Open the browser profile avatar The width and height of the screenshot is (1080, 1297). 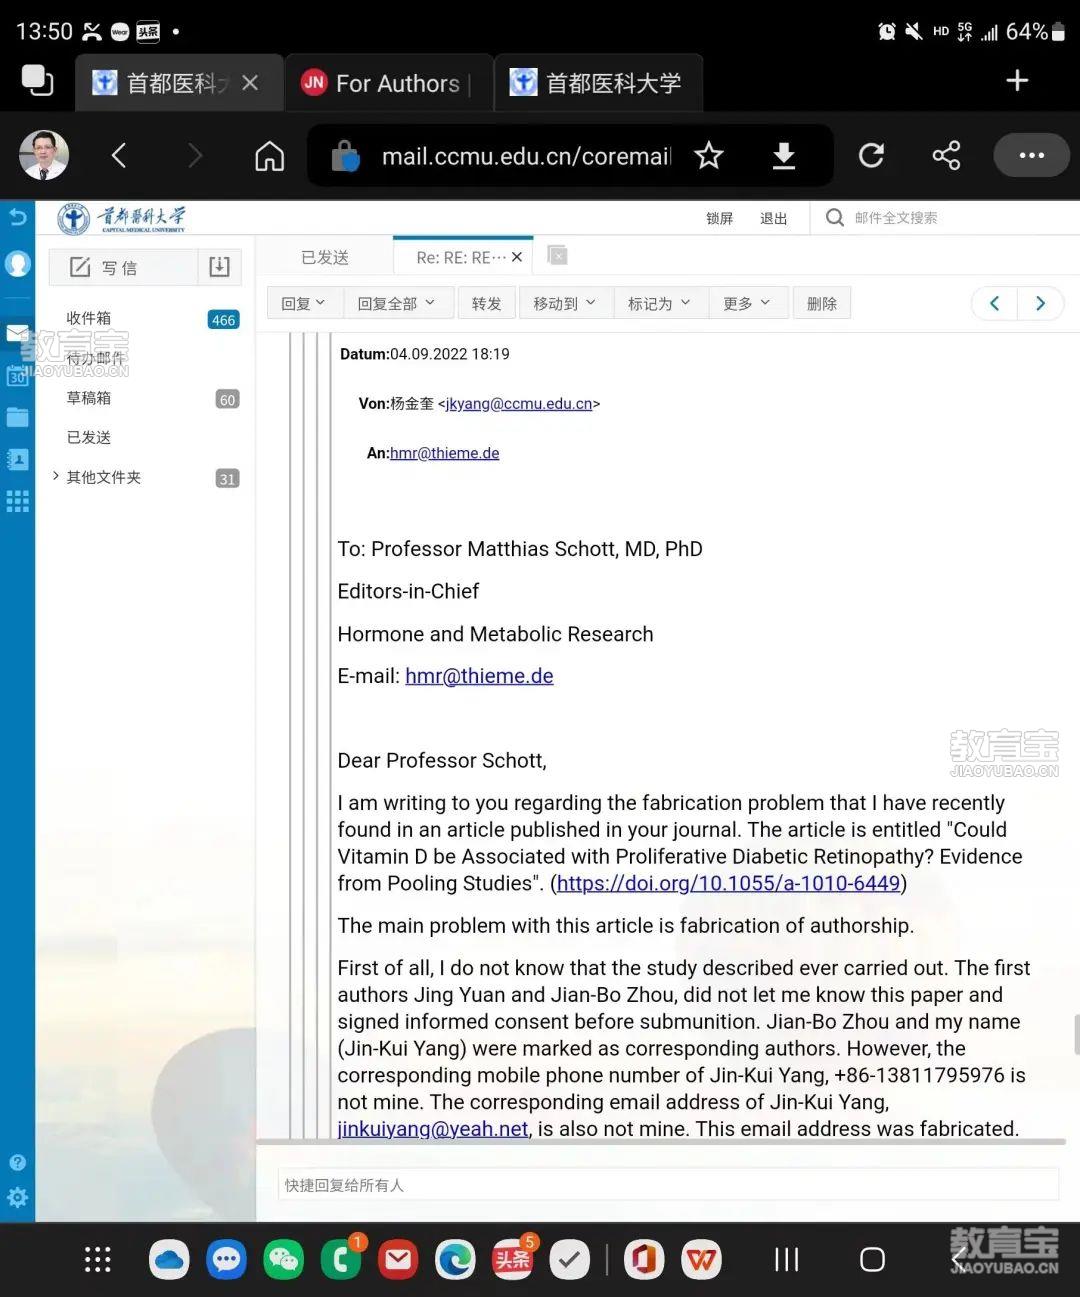pyautogui.click(x=44, y=155)
